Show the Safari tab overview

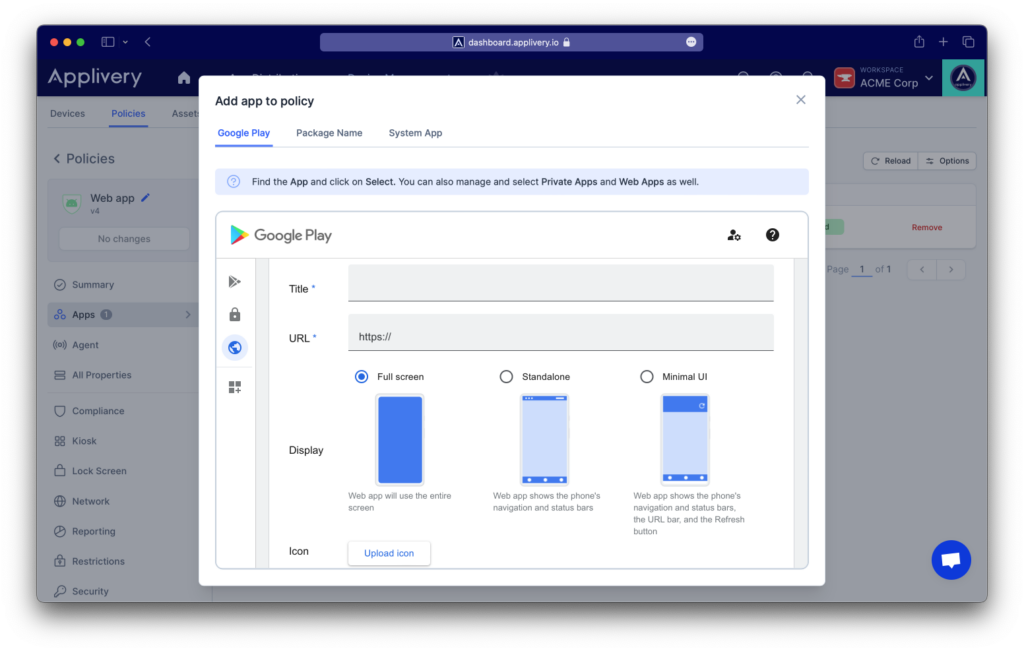968,42
